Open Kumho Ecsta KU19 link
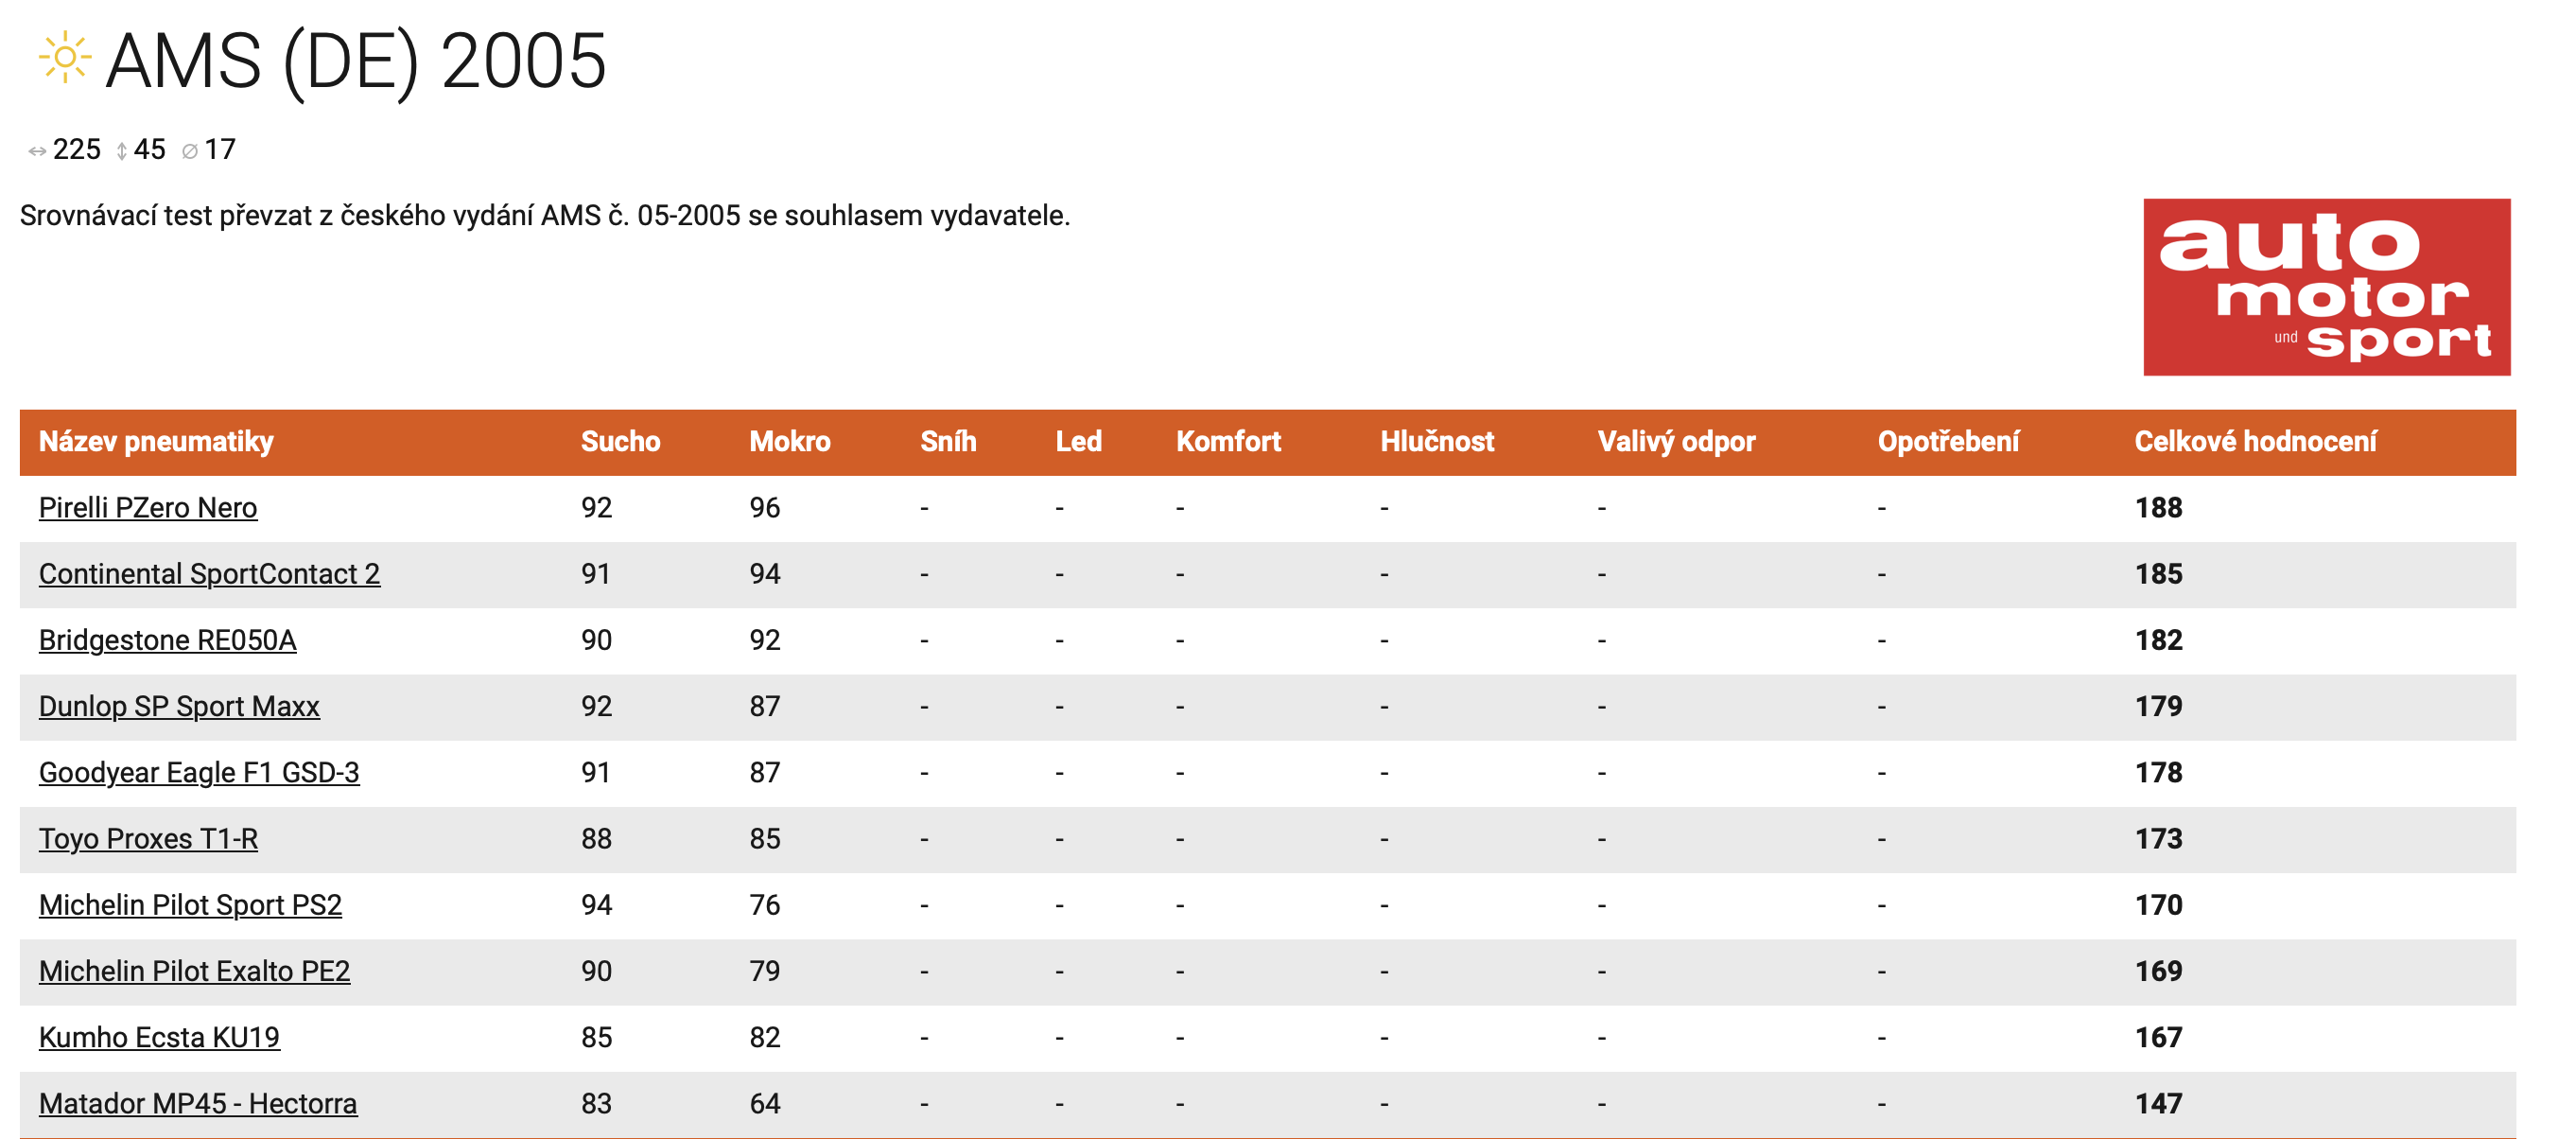Screen dimensions: 2576x1139 (159, 1037)
